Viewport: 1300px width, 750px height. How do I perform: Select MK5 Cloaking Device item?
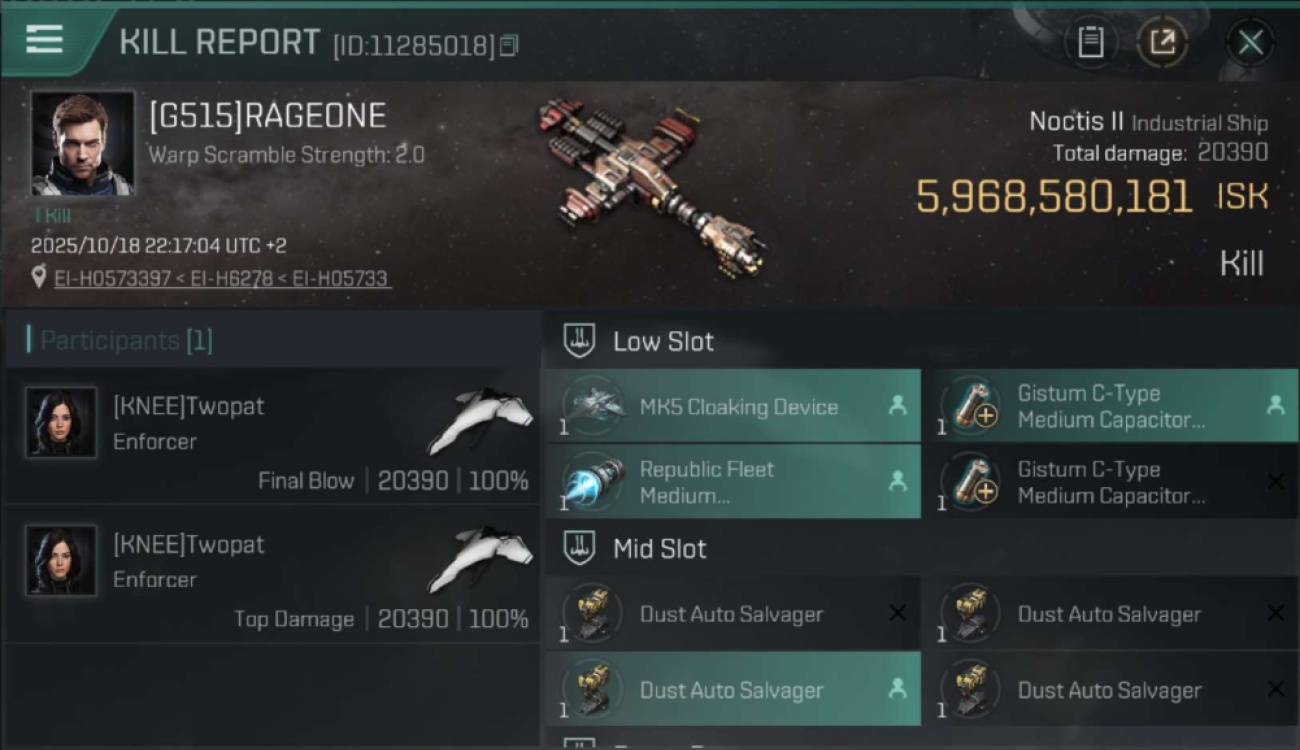(733, 406)
